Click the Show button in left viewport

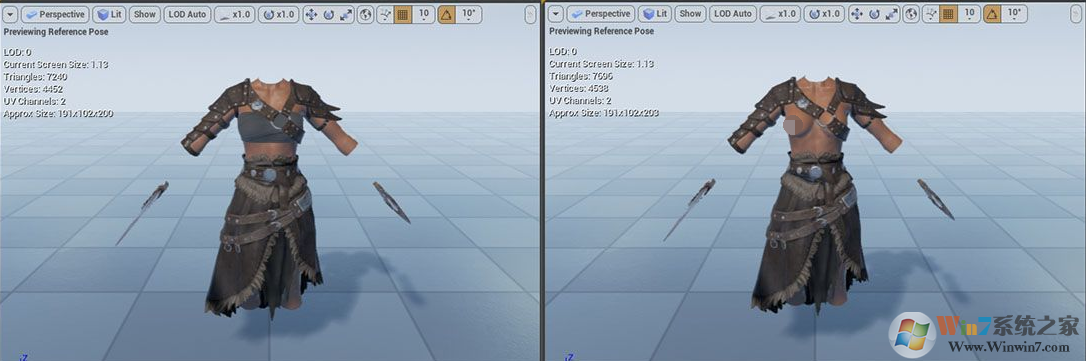[145, 14]
